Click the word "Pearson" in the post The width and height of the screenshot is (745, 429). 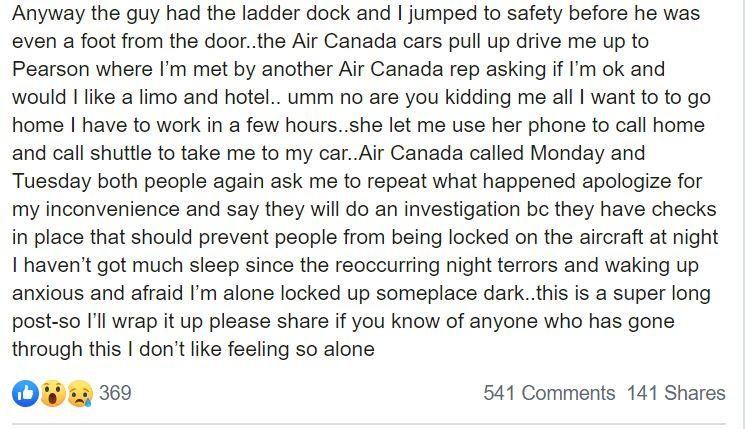(x=51, y=69)
